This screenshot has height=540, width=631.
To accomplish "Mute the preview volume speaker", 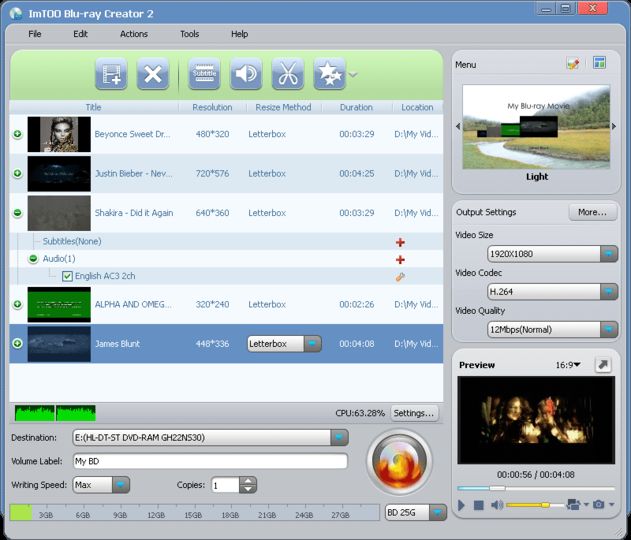I will pyautogui.click(x=497, y=505).
